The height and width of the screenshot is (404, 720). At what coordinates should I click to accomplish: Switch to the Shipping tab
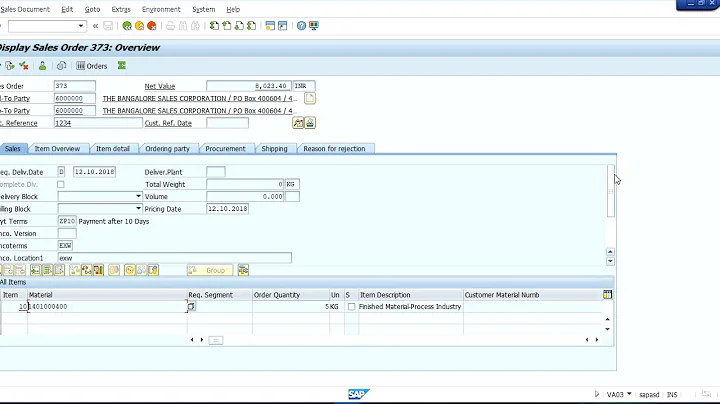[x=275, y=149]
